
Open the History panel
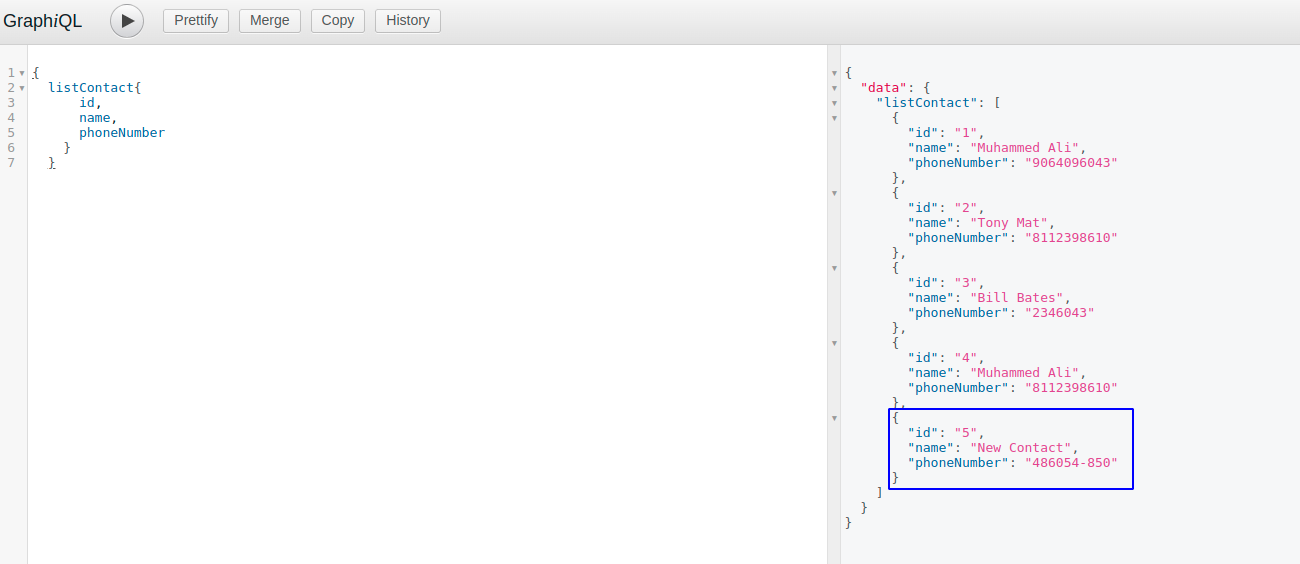click(407, 21)
